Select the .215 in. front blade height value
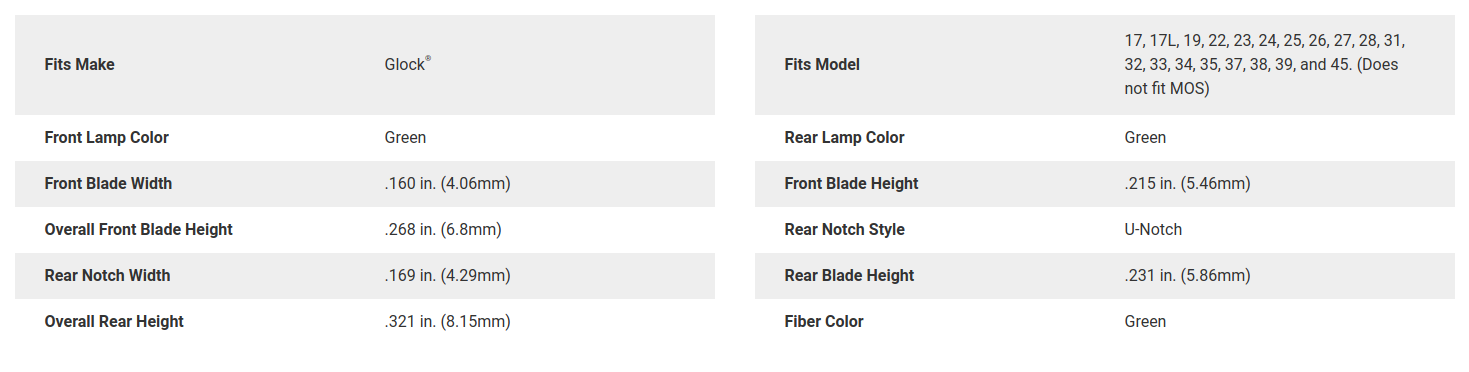Viewport: 1469px width, 372px height. point(1188,184)
